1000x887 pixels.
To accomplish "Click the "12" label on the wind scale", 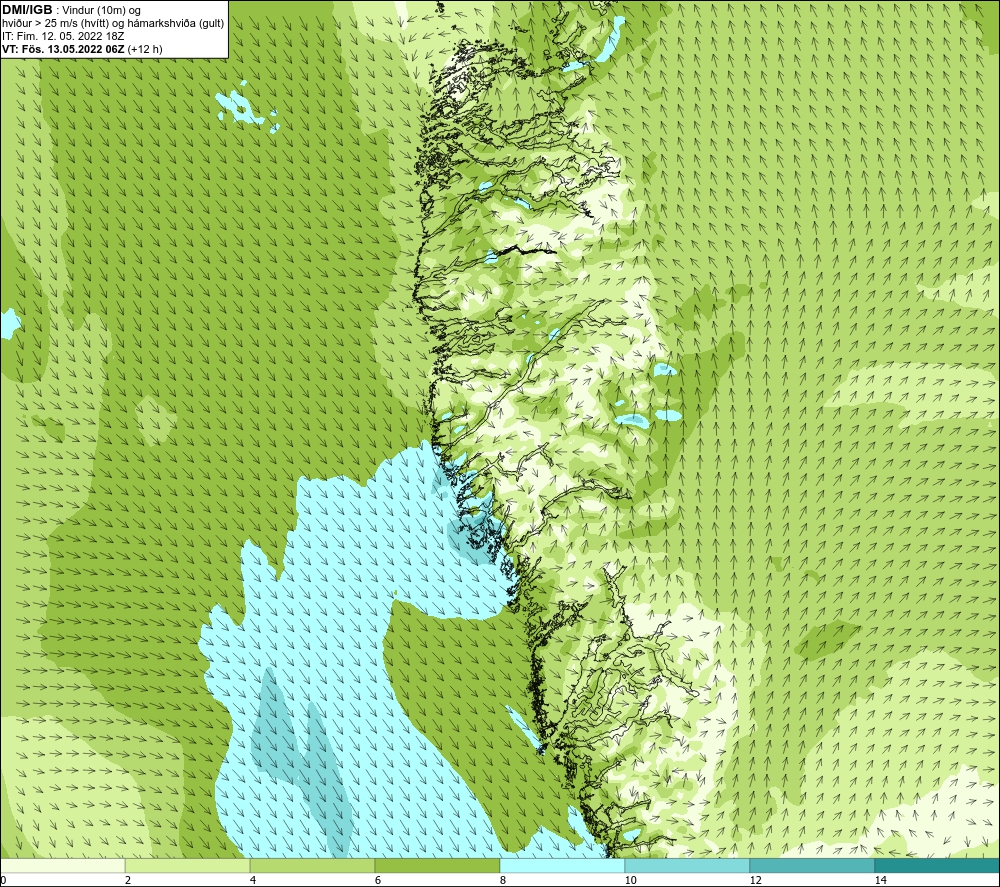I will click(x=756, y=881).
